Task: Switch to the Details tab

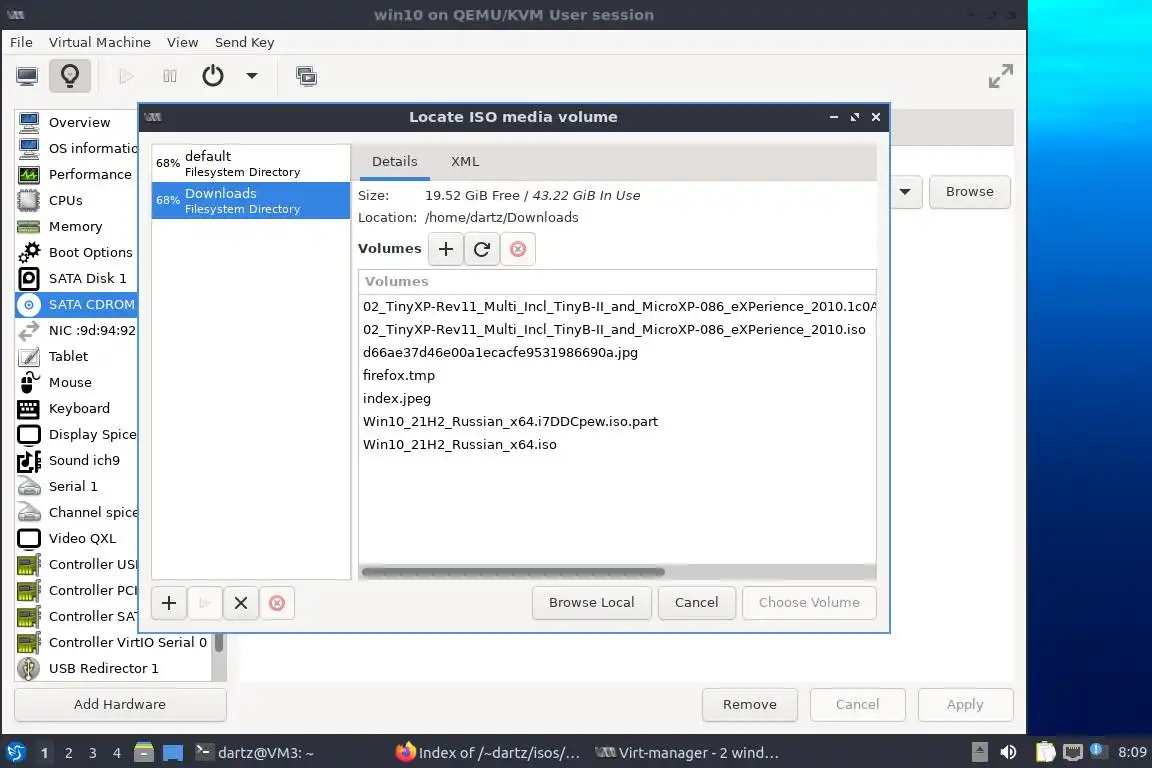Action: coord(395,162)
